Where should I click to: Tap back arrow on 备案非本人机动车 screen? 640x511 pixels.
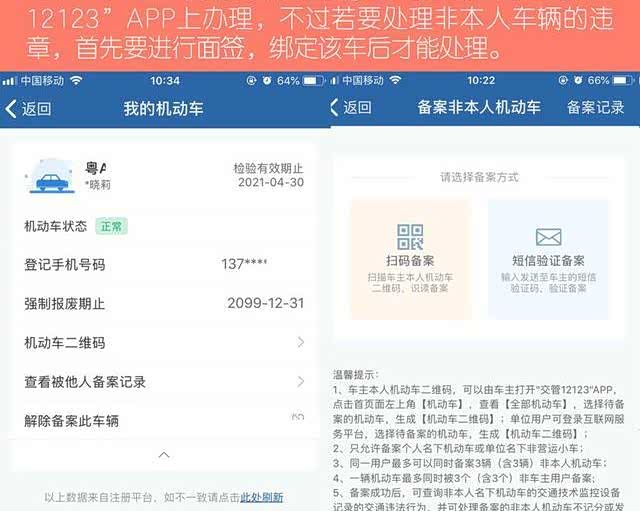tap(335, 108)
